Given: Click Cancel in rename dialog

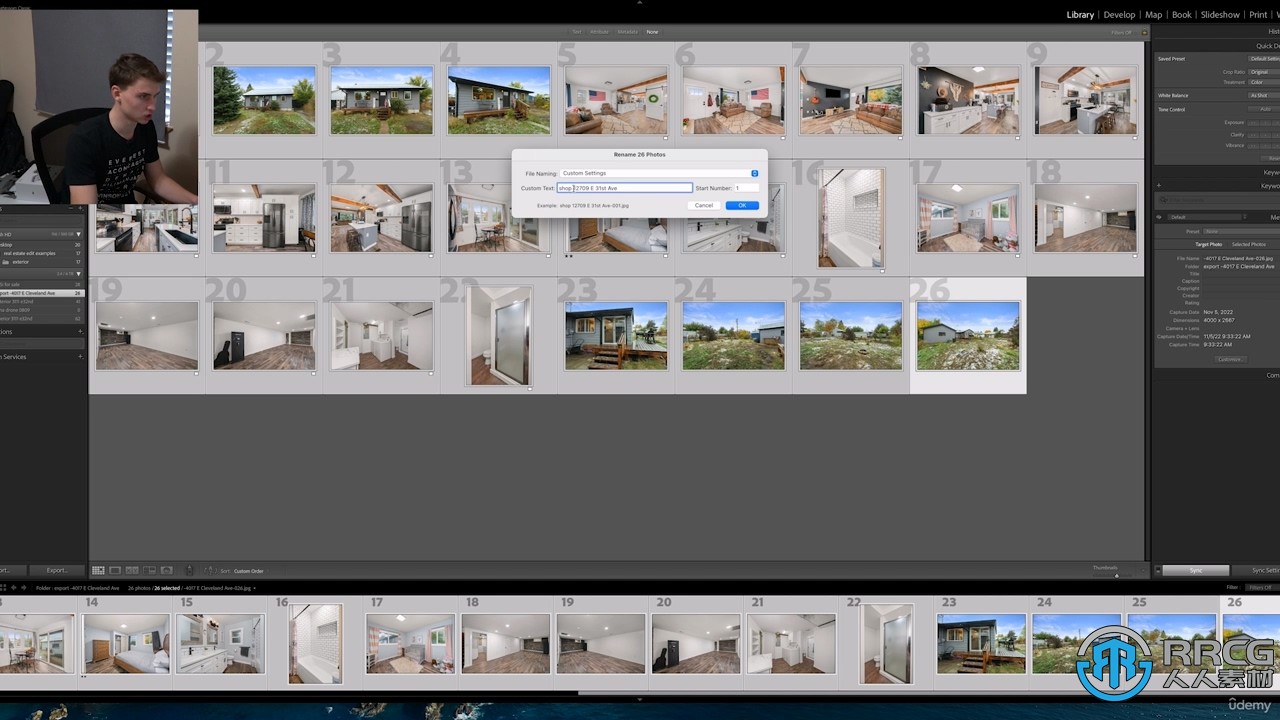Looking at the screenshot, I should 704,205.
